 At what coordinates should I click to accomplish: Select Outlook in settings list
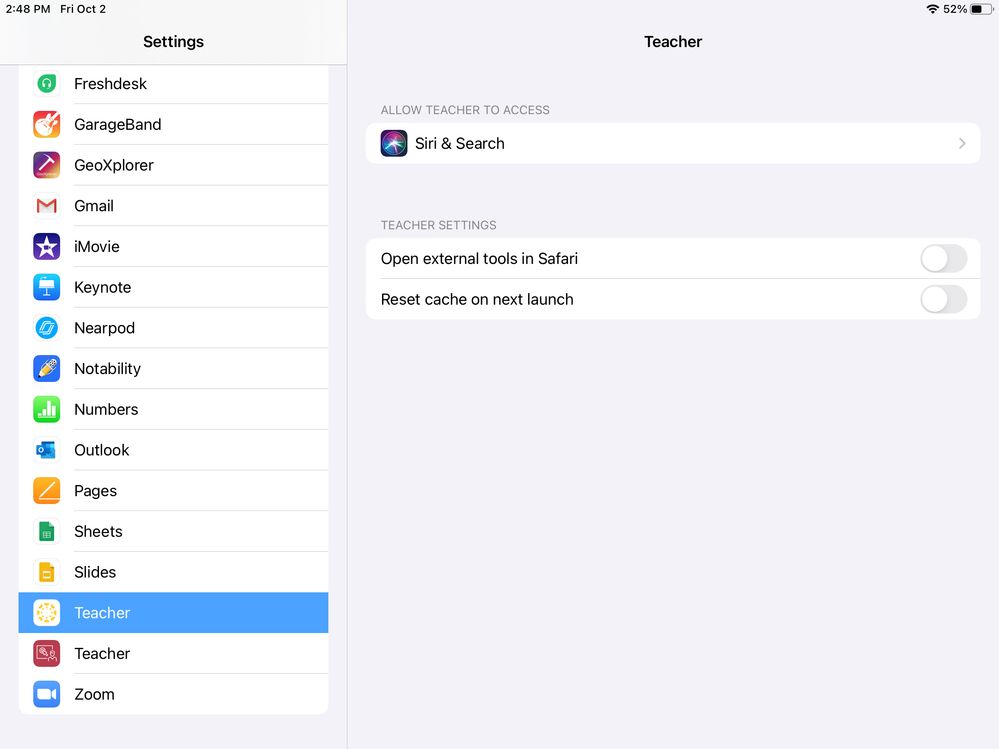coord(173,450)
